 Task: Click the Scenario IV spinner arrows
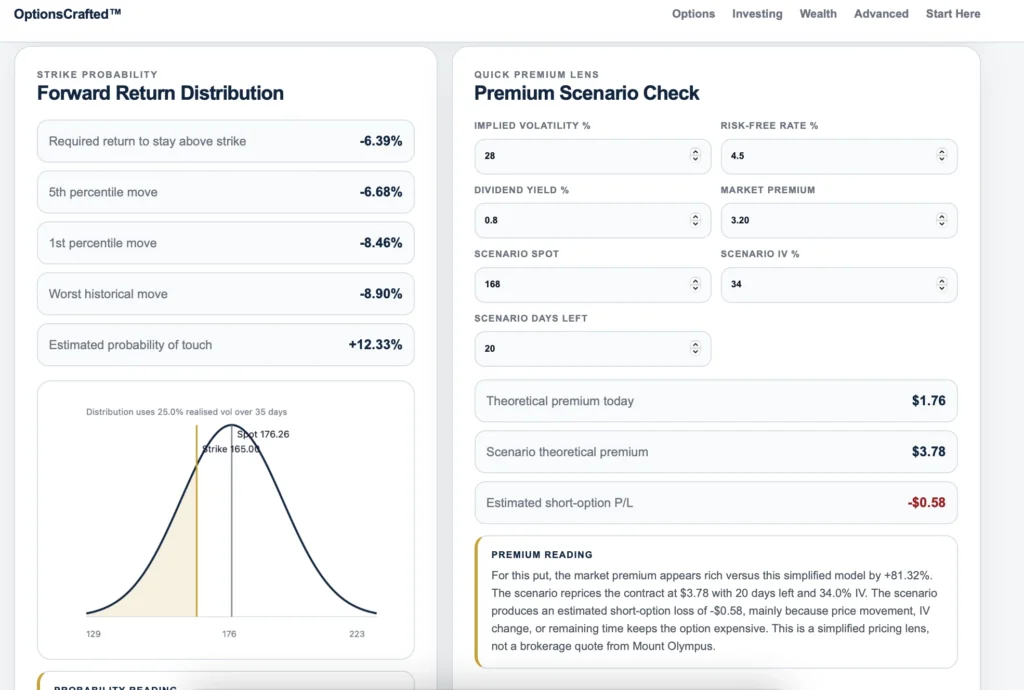pyautogui.click(x=941, y=284)
